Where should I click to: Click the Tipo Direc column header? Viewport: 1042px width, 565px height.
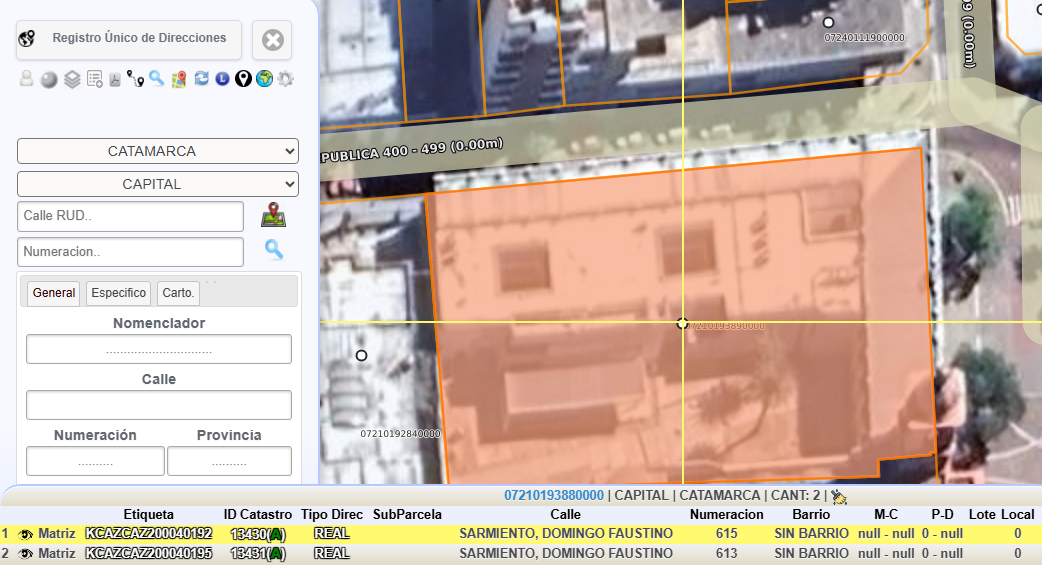point(332,514)
